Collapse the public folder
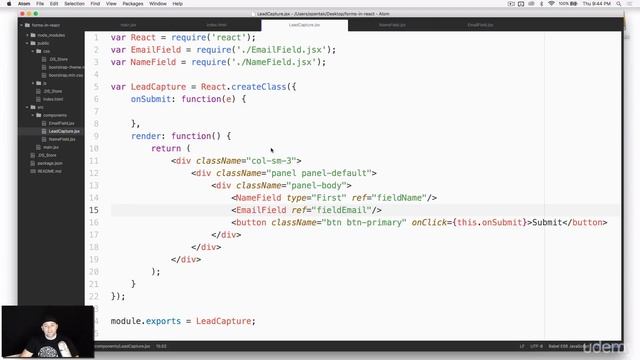The height and width of the screenshot is (360, 640). (x=27, y=43)
